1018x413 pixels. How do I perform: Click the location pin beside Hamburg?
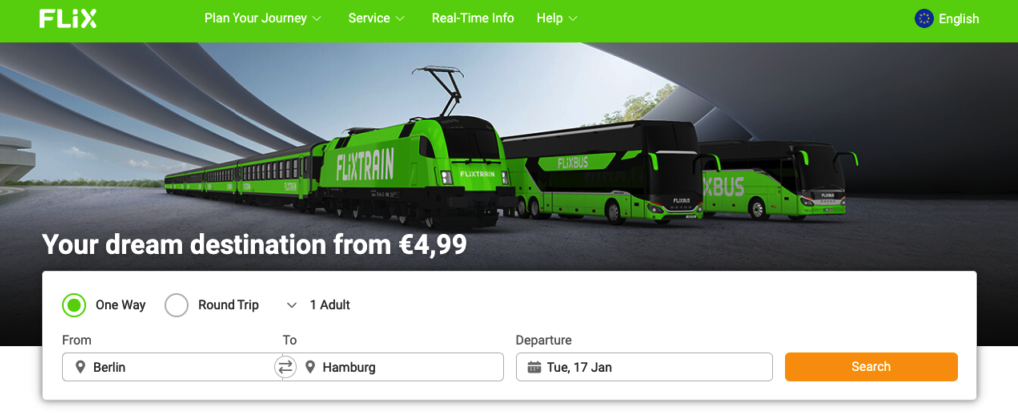pyautogui.click(x=310, y=368)
